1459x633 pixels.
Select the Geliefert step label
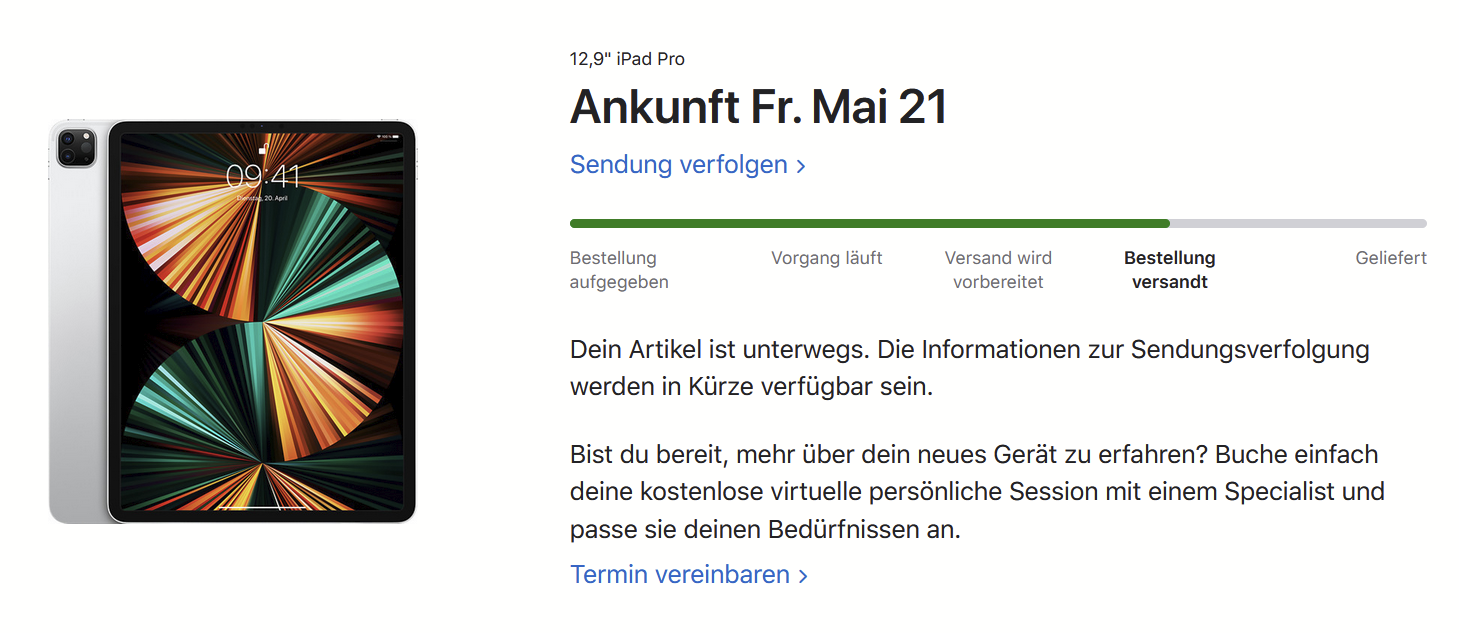(x=1391, y=258)
